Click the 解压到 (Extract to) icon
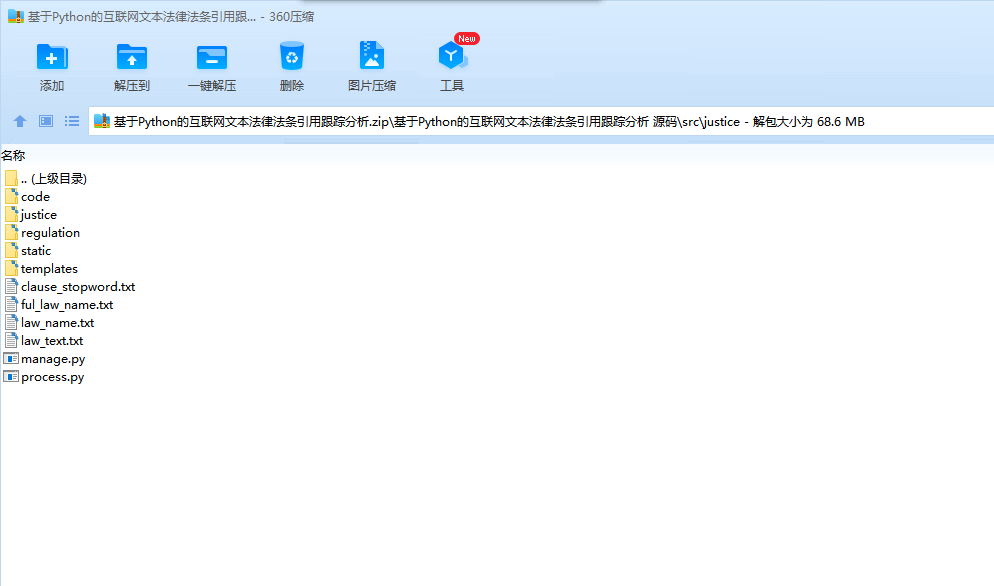 pos(132,57)
